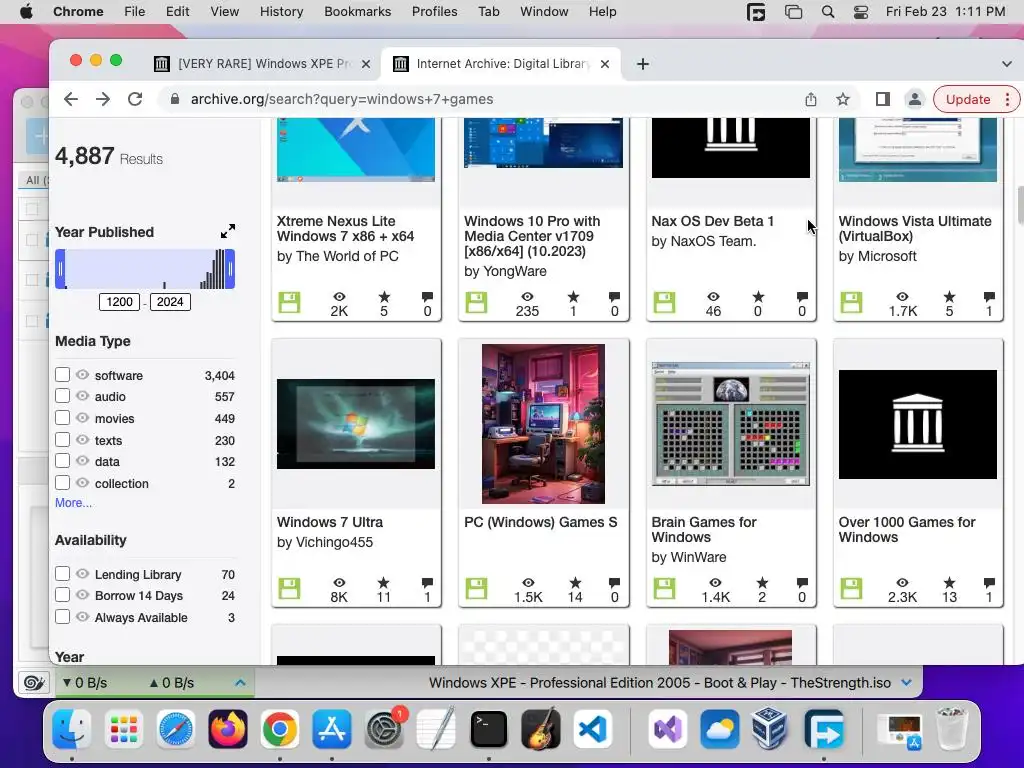Check the collection media type filter

[62, 483]
